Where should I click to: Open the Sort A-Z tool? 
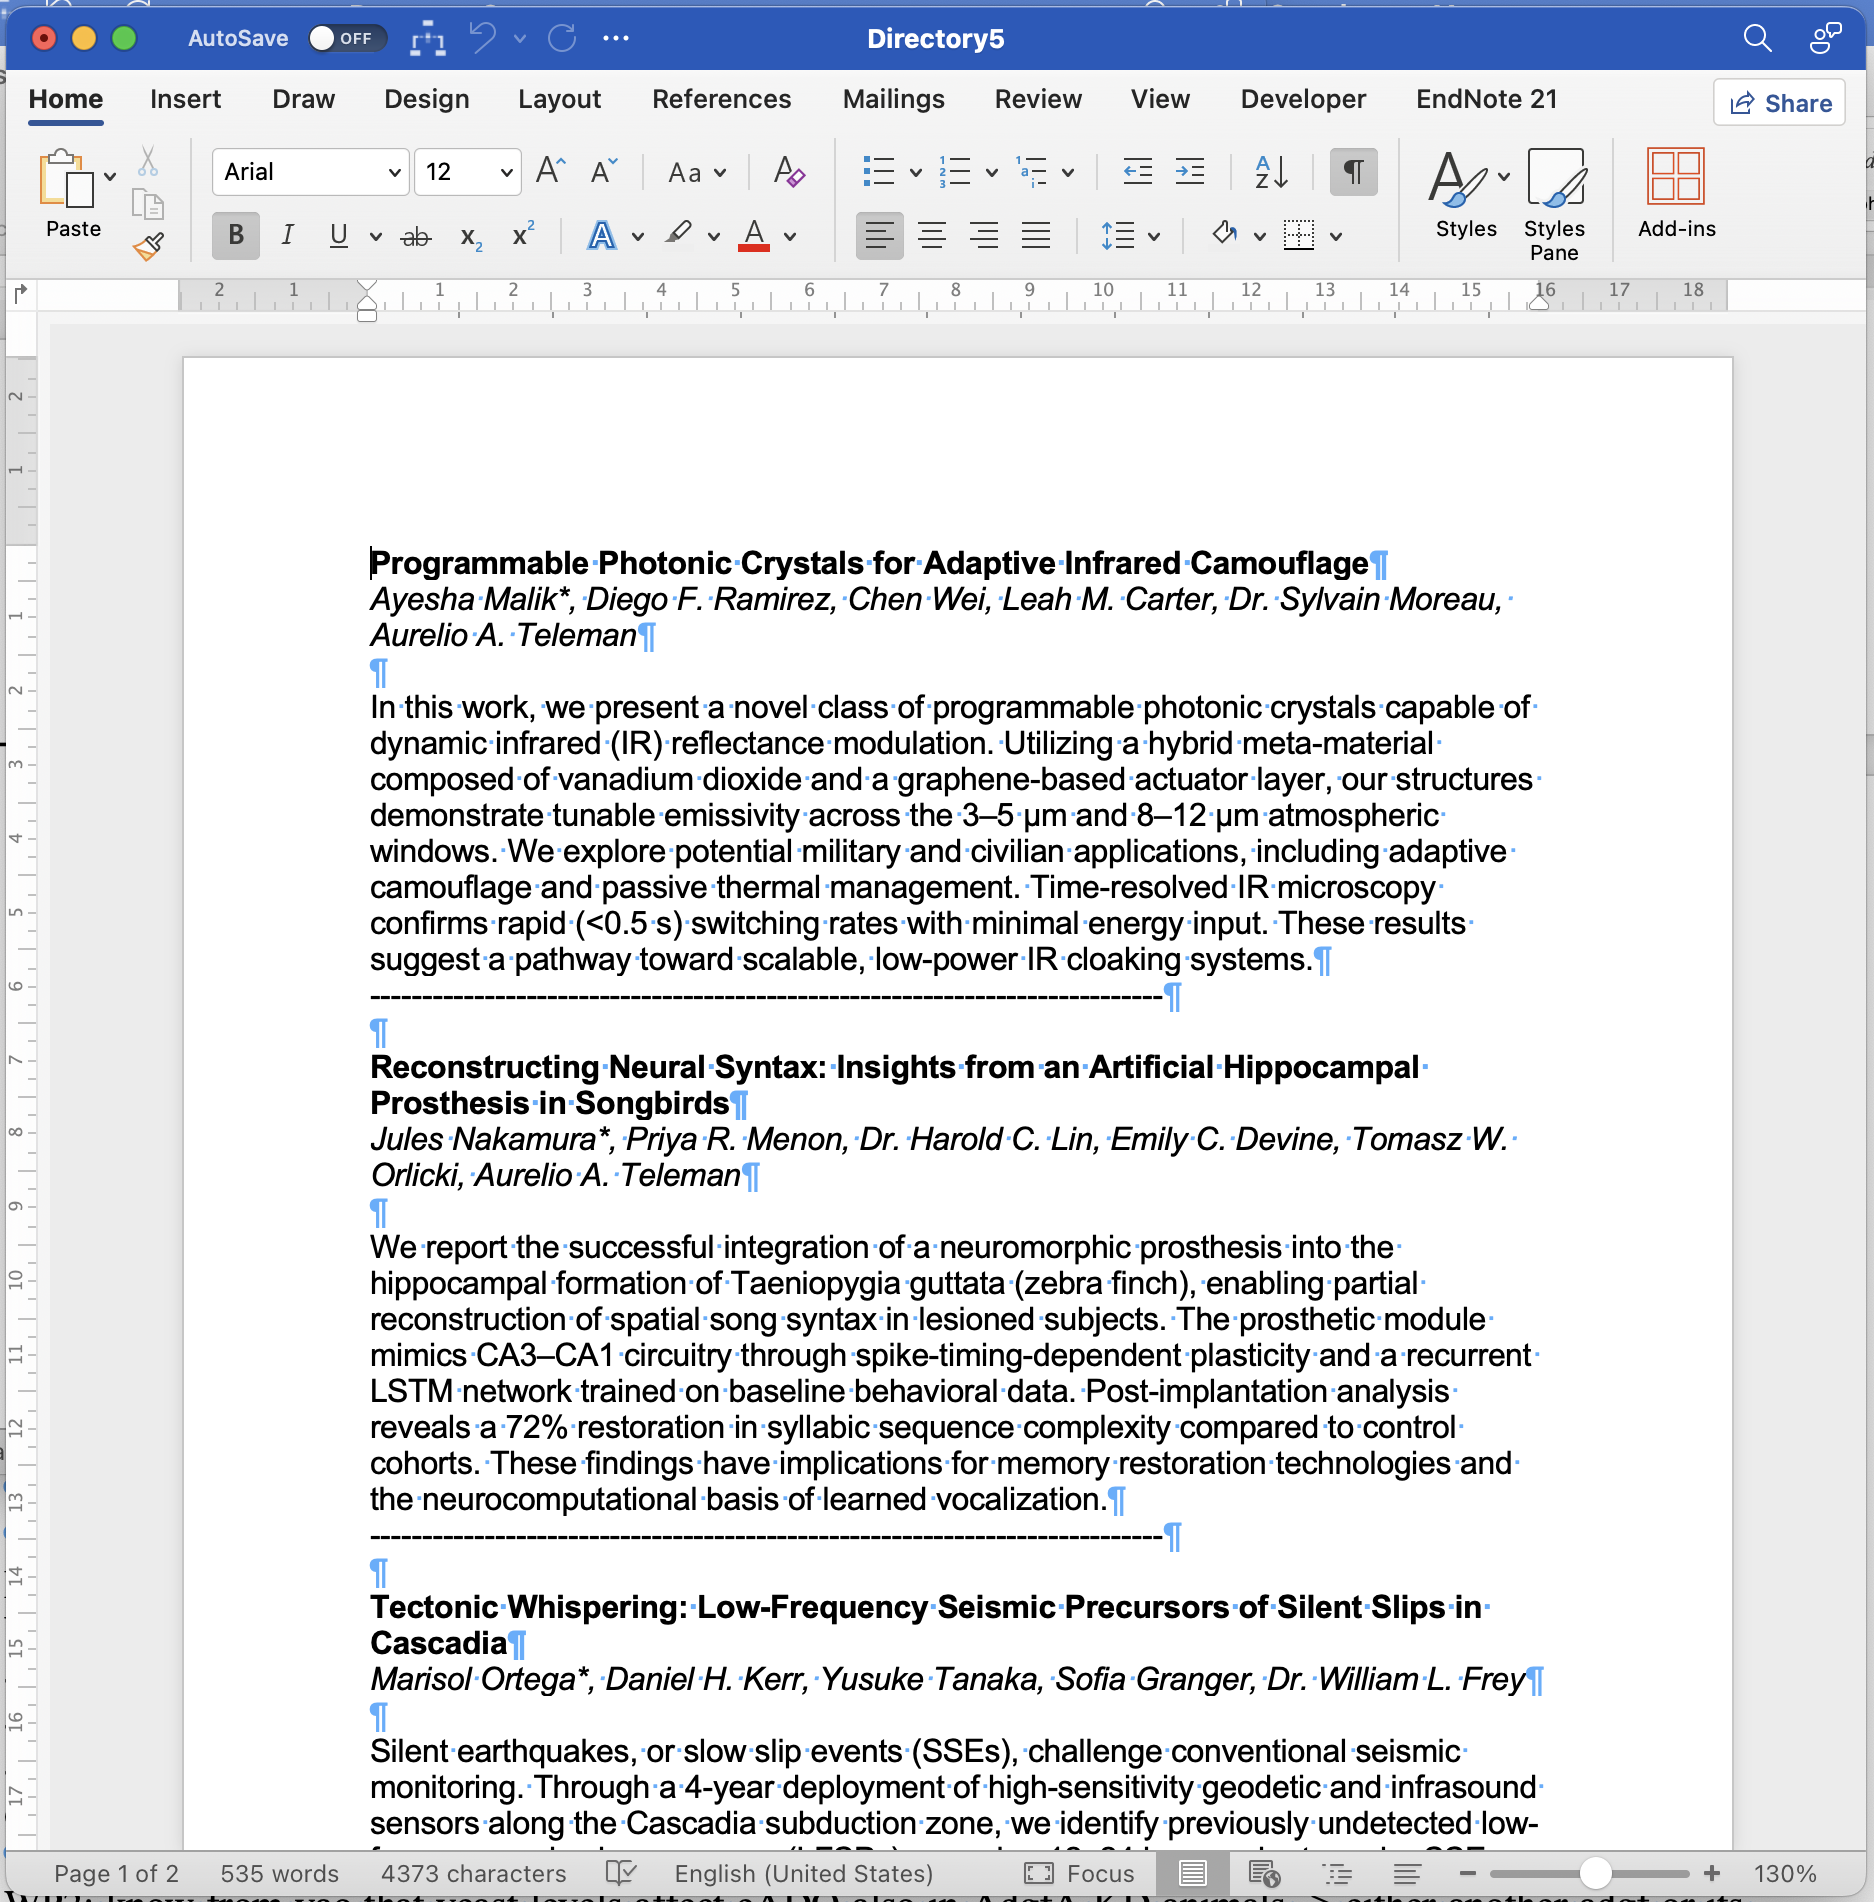point(1271,171)
